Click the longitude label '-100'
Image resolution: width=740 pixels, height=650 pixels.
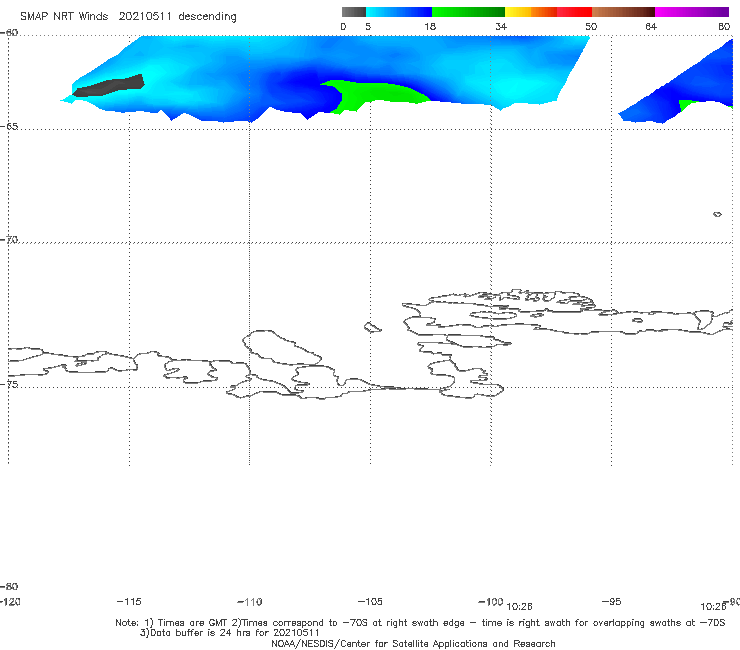click(x=490, y=601)
